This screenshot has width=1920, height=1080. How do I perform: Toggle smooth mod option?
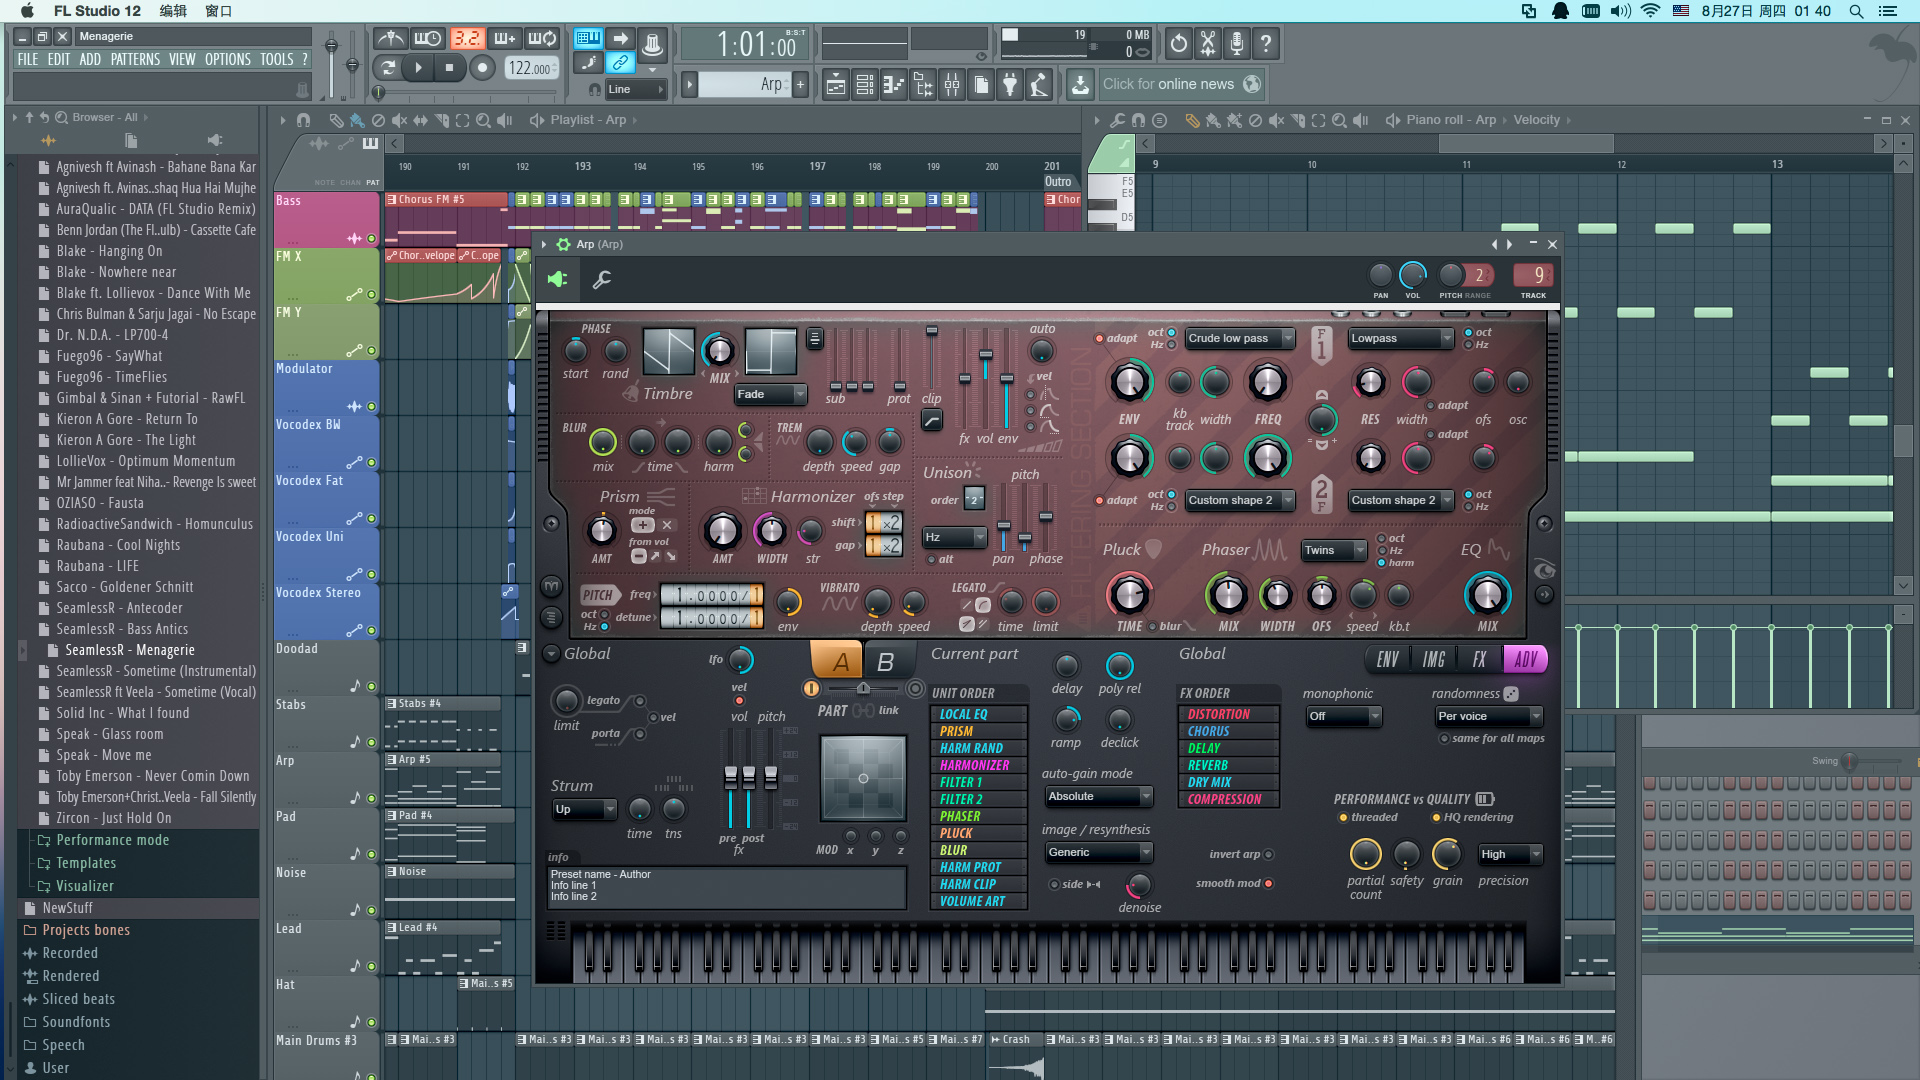pos(1268,884)
